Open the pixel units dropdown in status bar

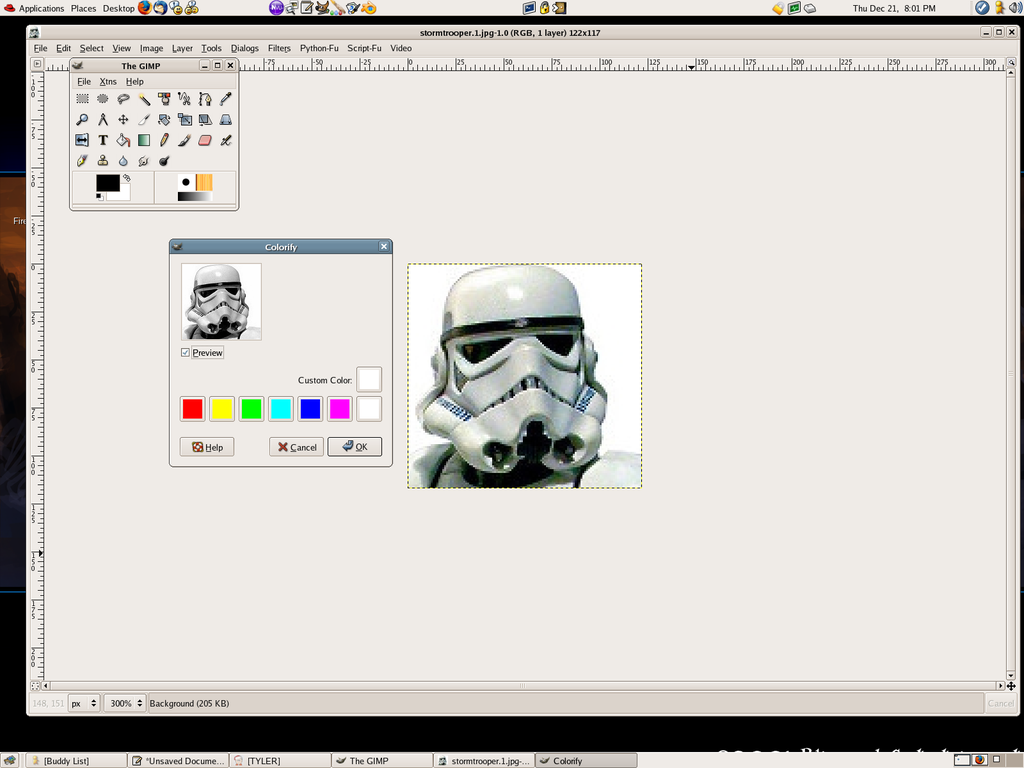tap(84, 702)
